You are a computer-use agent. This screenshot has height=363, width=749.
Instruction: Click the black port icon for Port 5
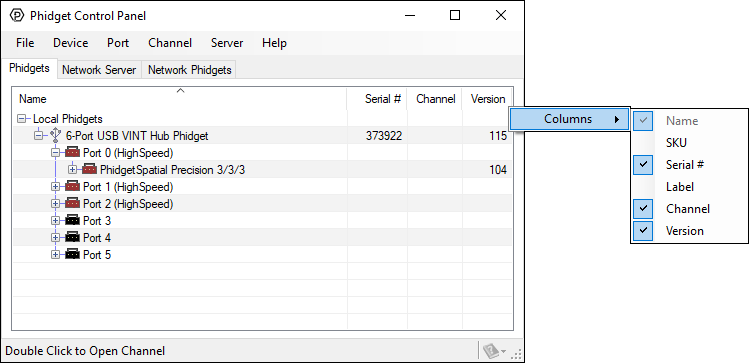pos(72,255)
